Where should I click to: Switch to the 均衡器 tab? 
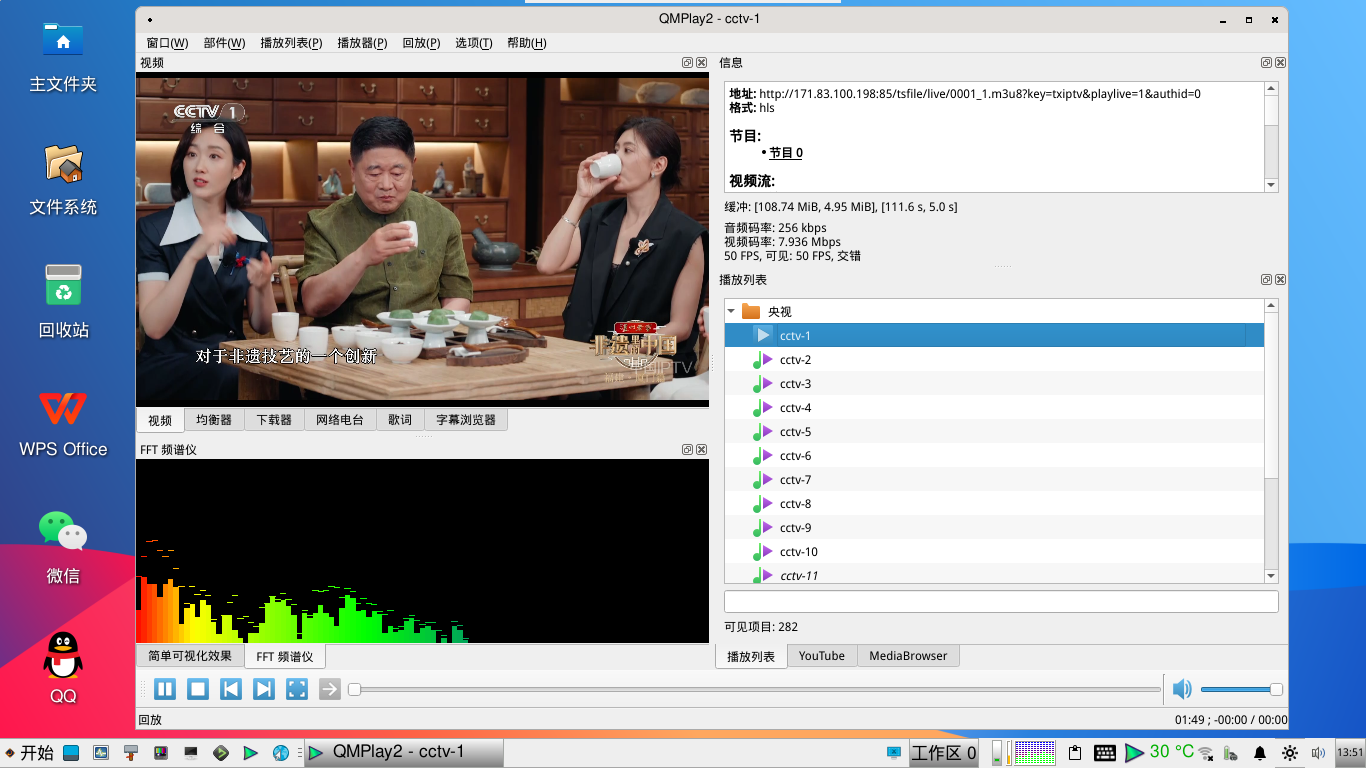pyautogui.click(x=213, y=419)
